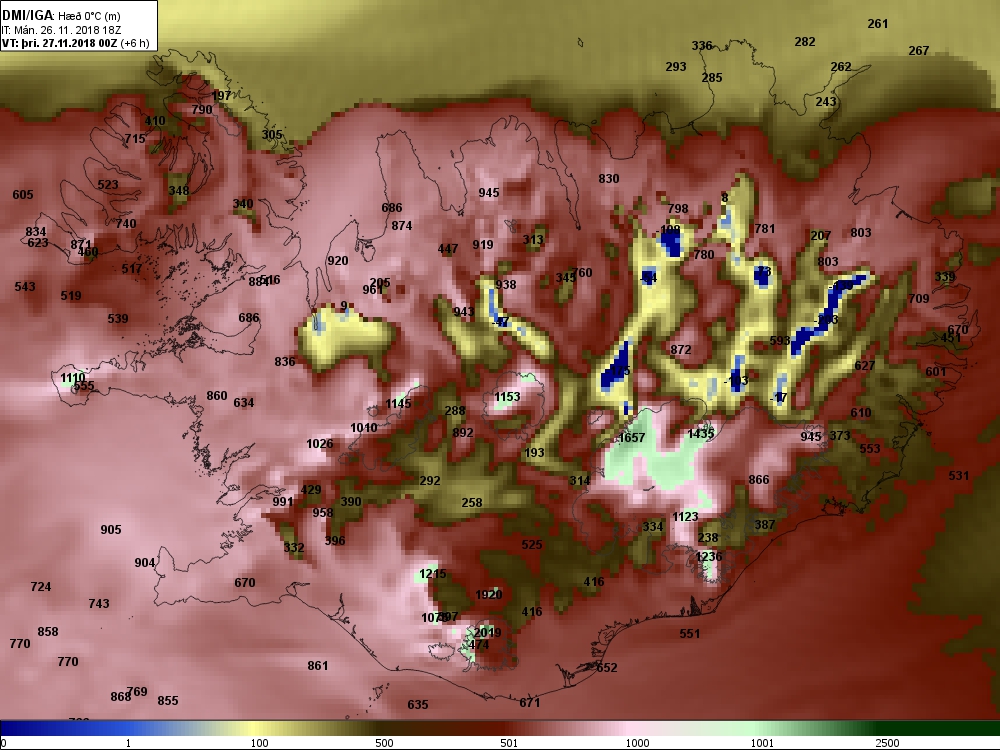
Task: Click the 387 value in the southeast
Action: pyautogui.click(x=765, y=525)
